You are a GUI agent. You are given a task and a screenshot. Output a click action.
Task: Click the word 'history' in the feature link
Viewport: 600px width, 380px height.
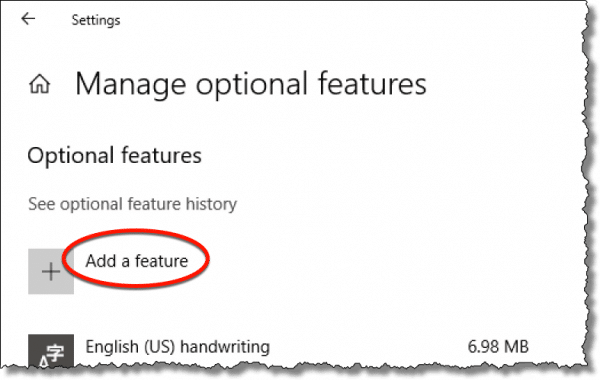tap(211, 204)
